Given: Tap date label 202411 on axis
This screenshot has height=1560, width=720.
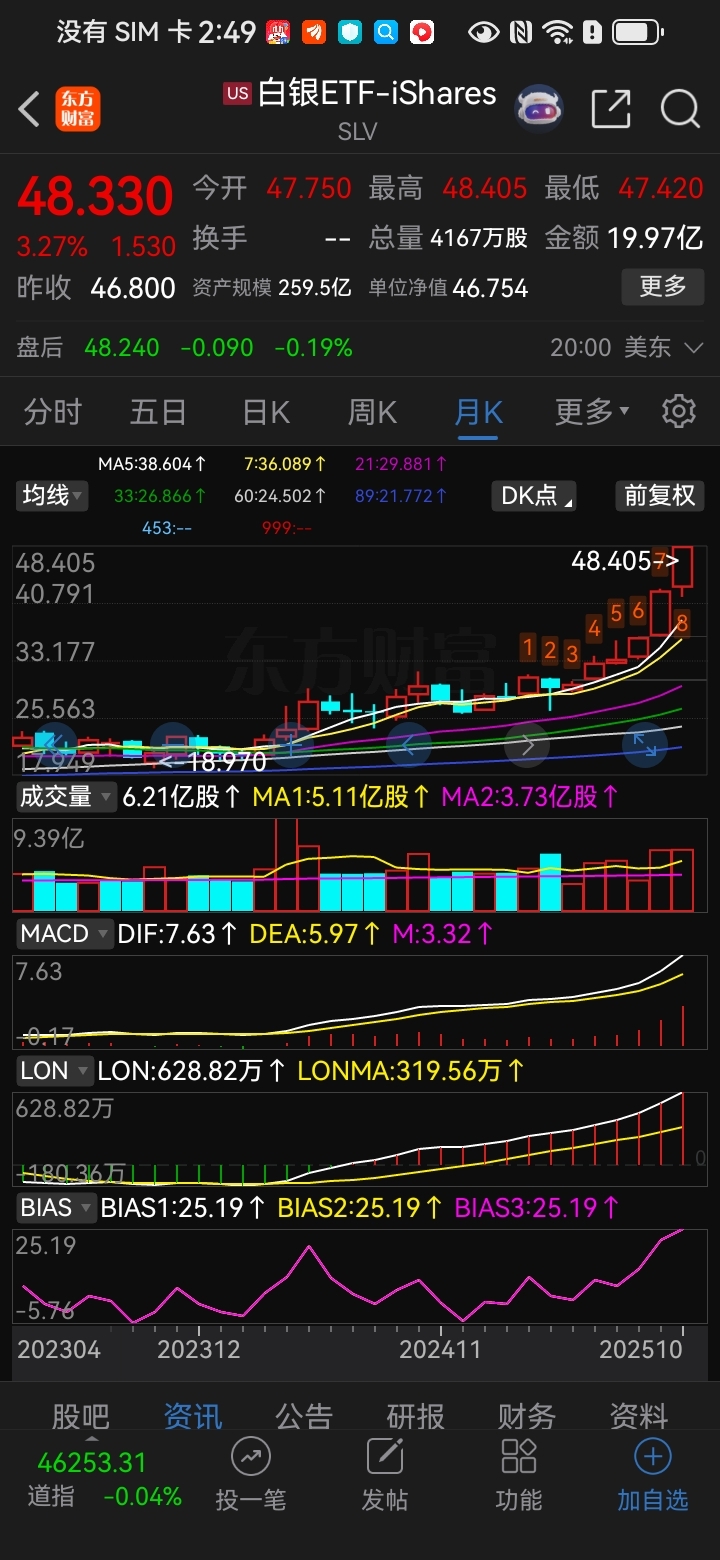Looking at the screenshot, I should (x=440, y=1349).
